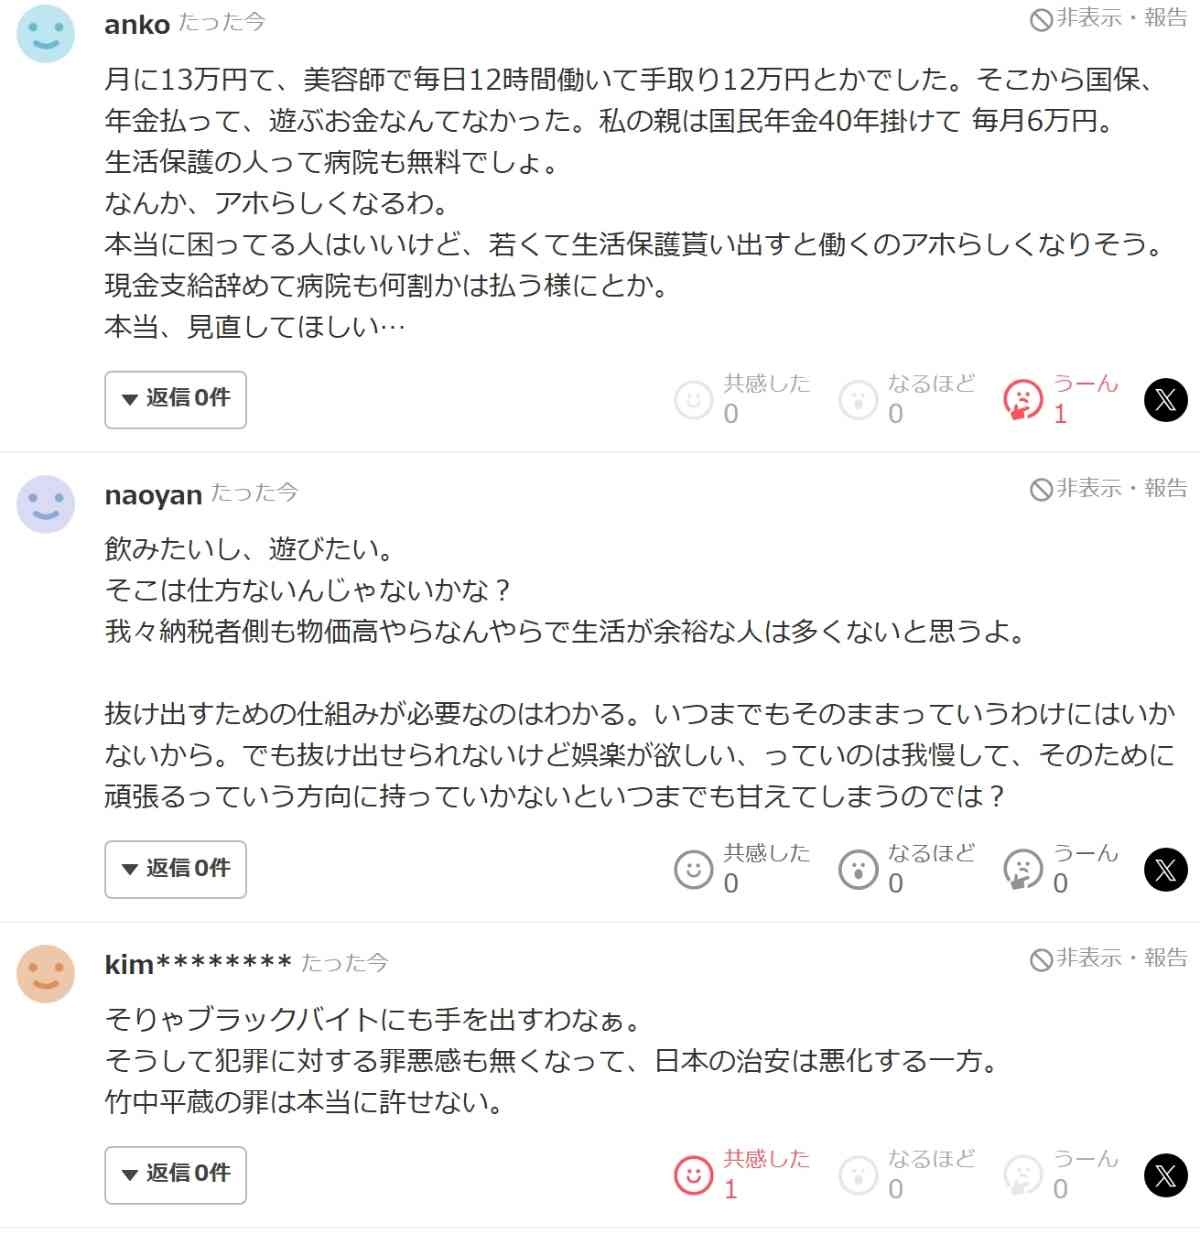
Task: Toggle うーん reaction on naoyan's comment
Action: pyautogui.click(x=1023, y=870)
